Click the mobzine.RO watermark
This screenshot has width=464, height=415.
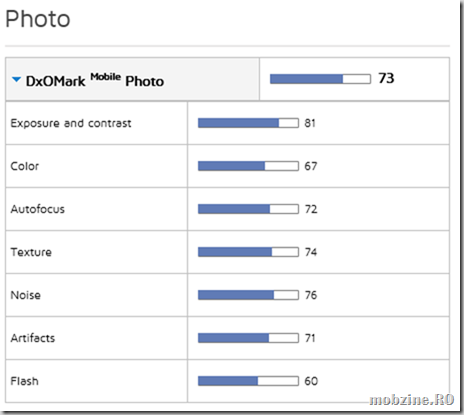(412, 399)
